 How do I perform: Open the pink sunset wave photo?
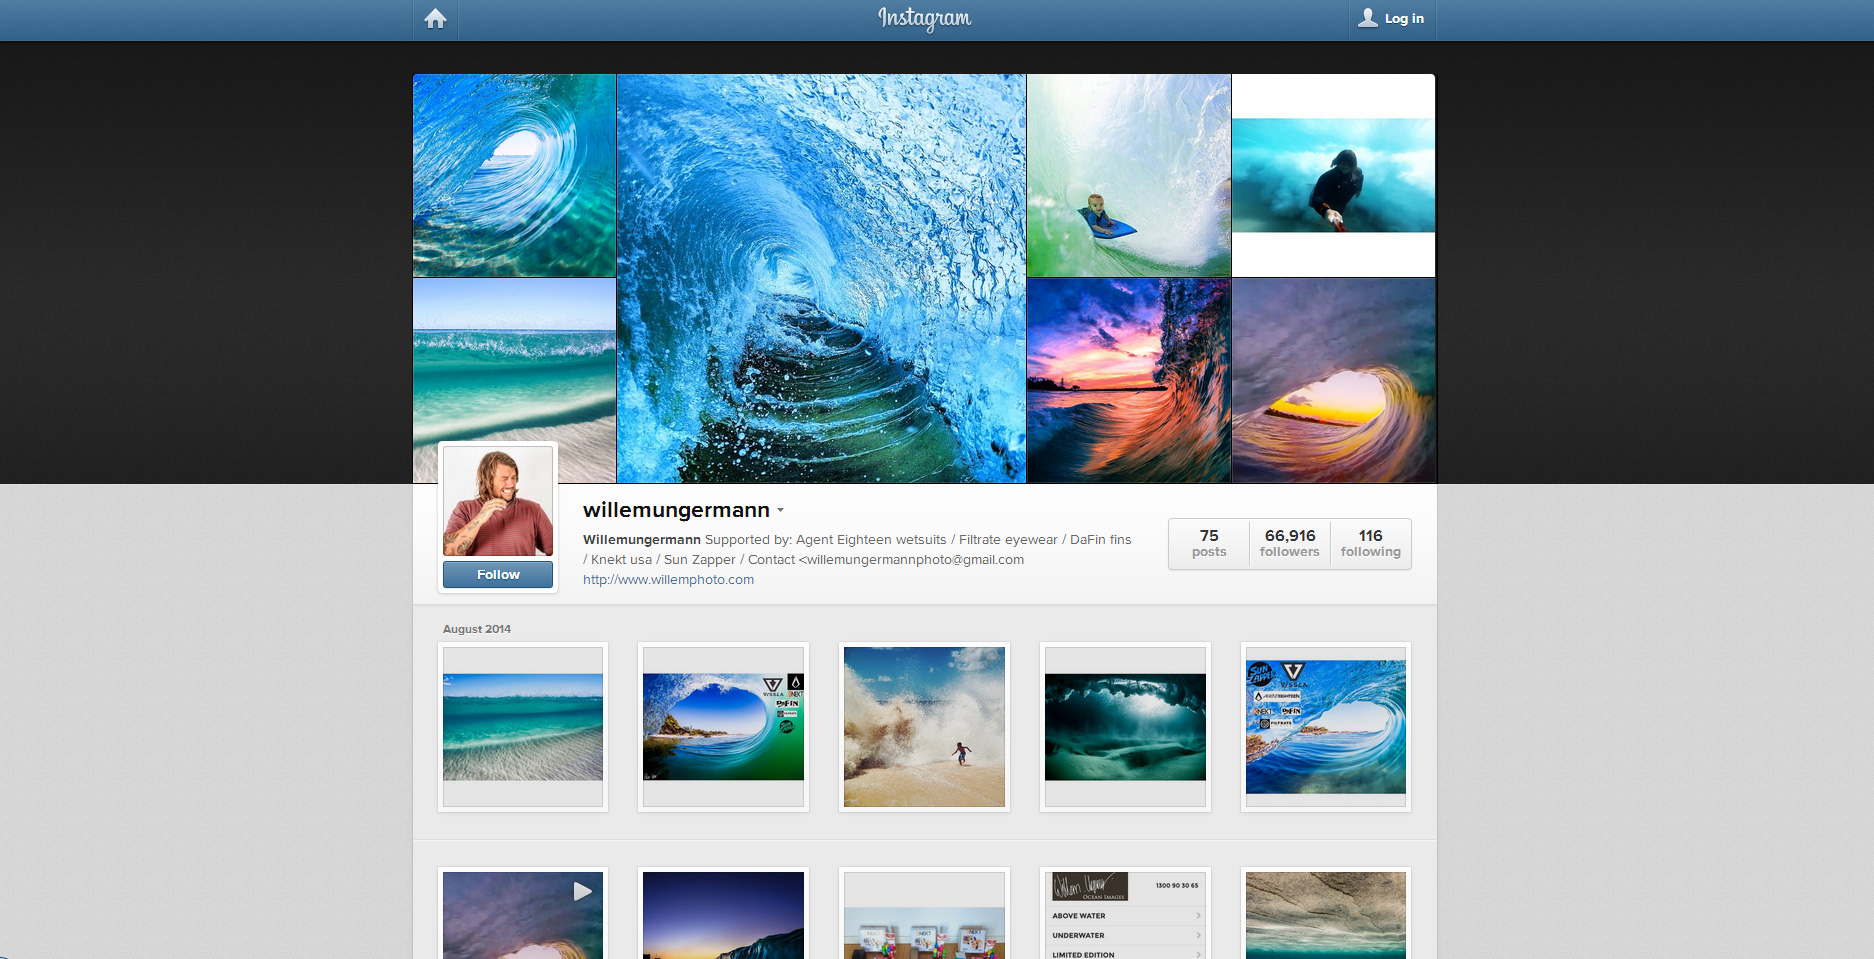[1129, 380]
